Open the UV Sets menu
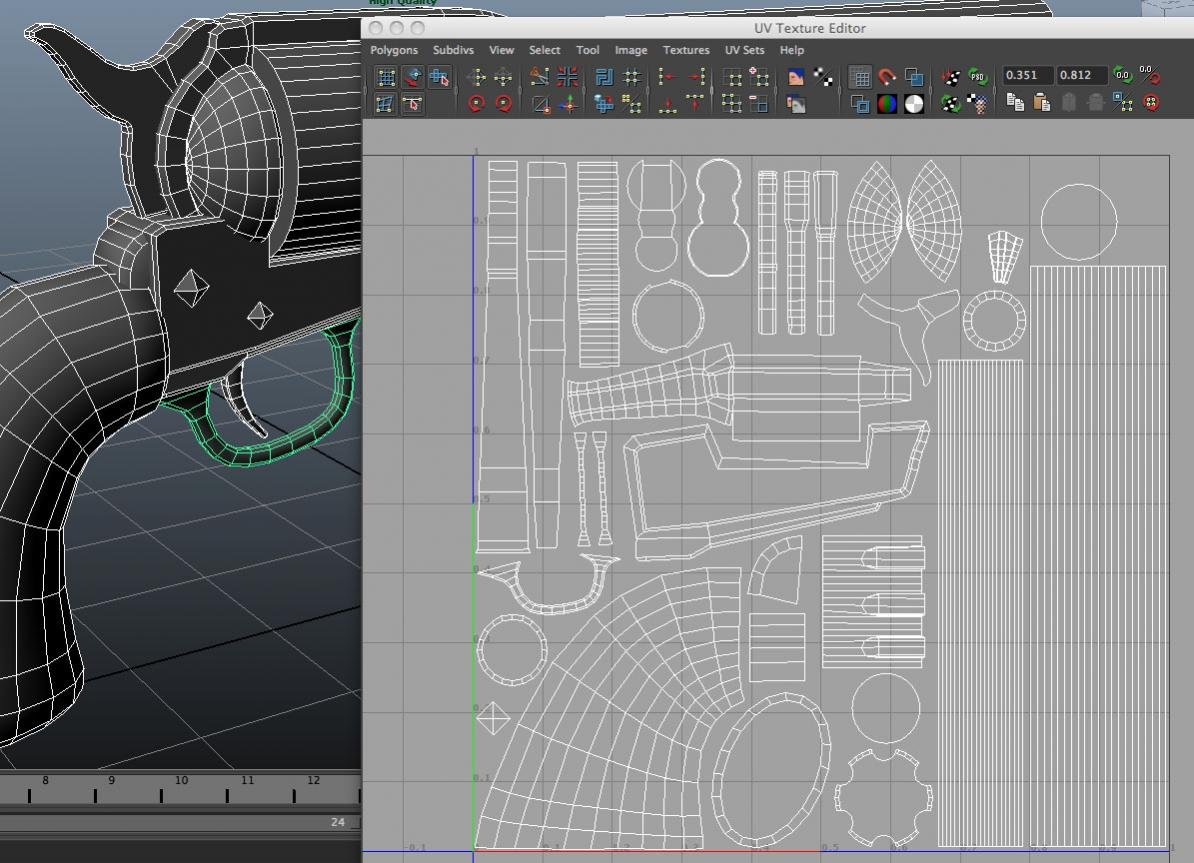This screenshot has height=863, width=1194. 744,50
